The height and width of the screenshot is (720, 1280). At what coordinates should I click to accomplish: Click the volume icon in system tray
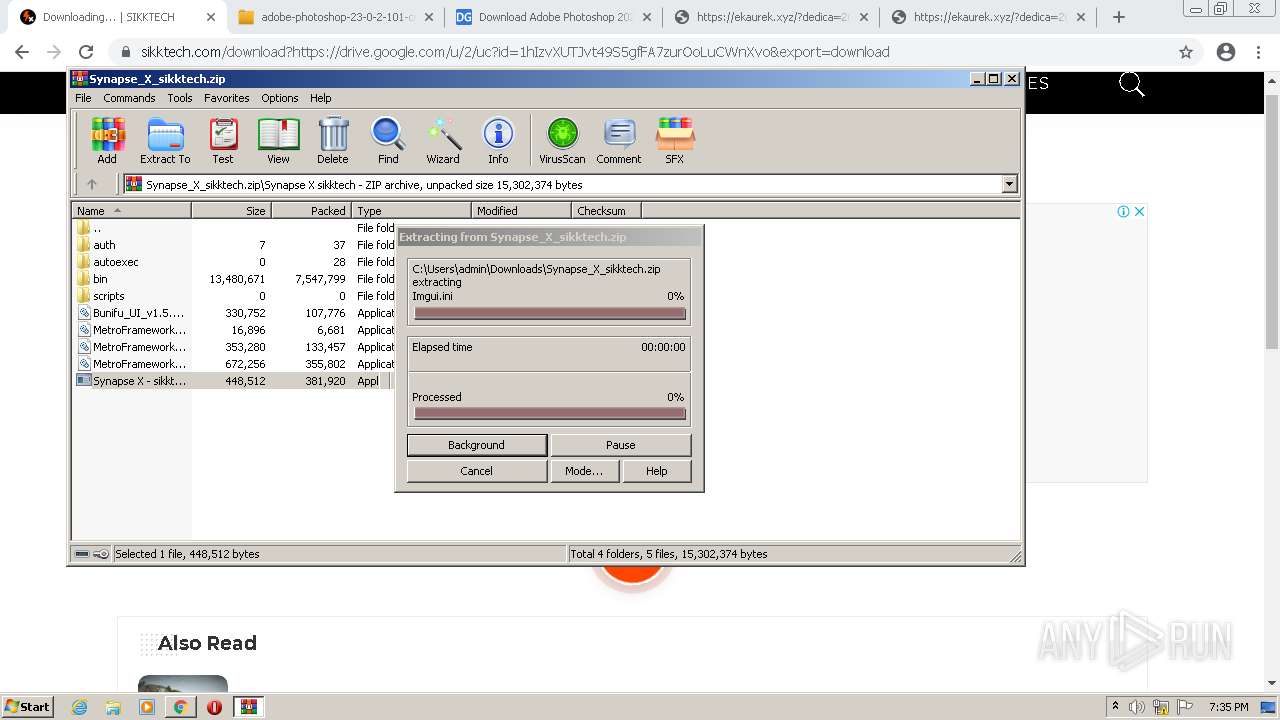point(1137,707)
